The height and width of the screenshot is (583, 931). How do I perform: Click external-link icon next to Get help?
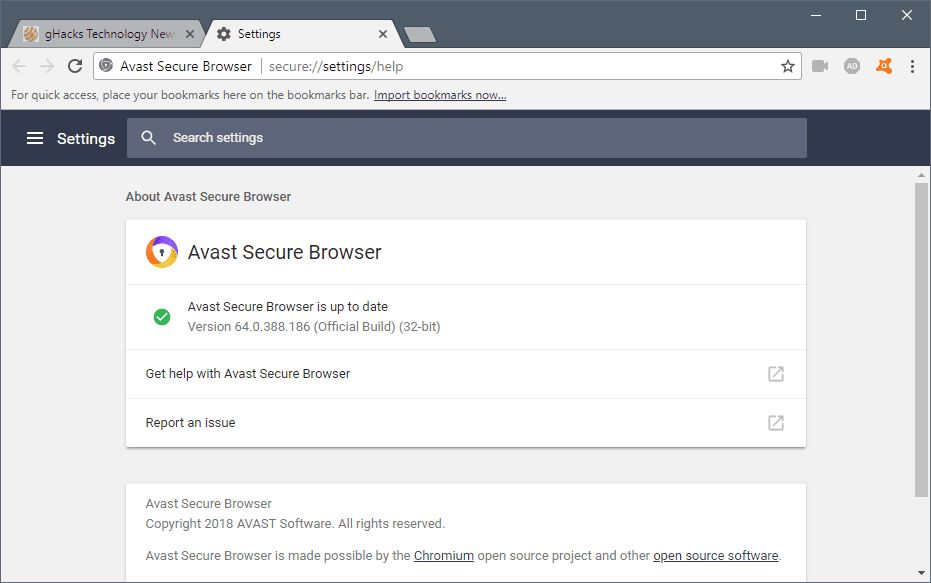tap(776, 373)
